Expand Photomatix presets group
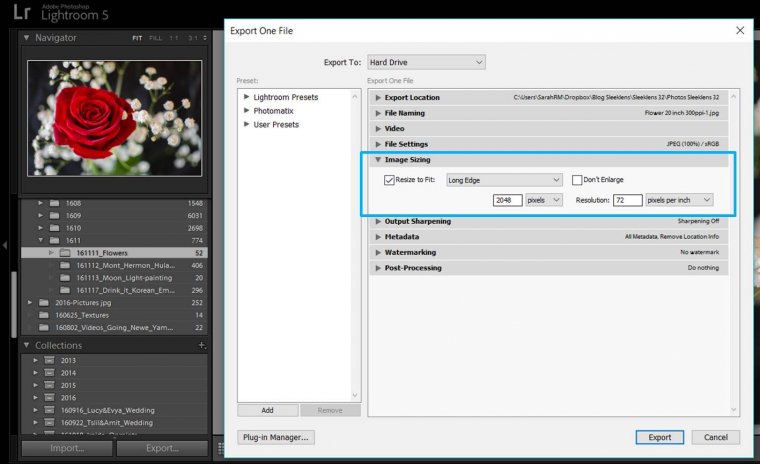Viewport: 760px width, 464px height. click(x=246, y=111)
